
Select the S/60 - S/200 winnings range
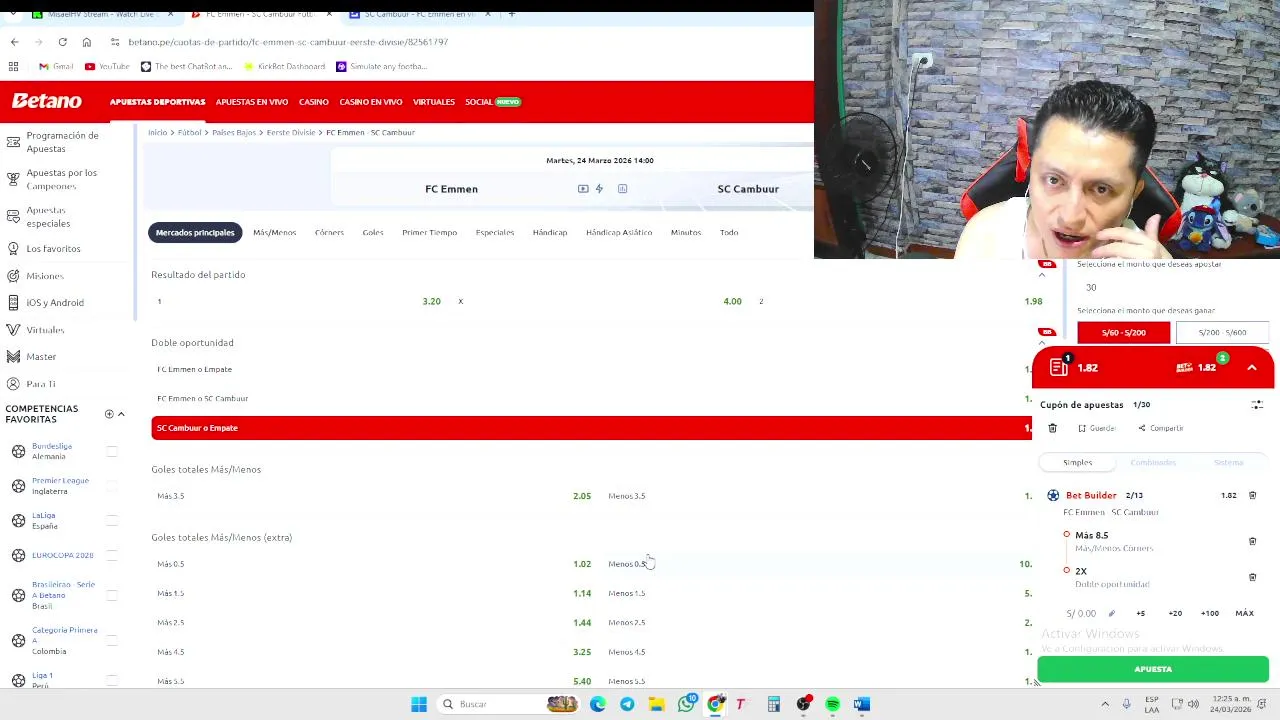1123,332
